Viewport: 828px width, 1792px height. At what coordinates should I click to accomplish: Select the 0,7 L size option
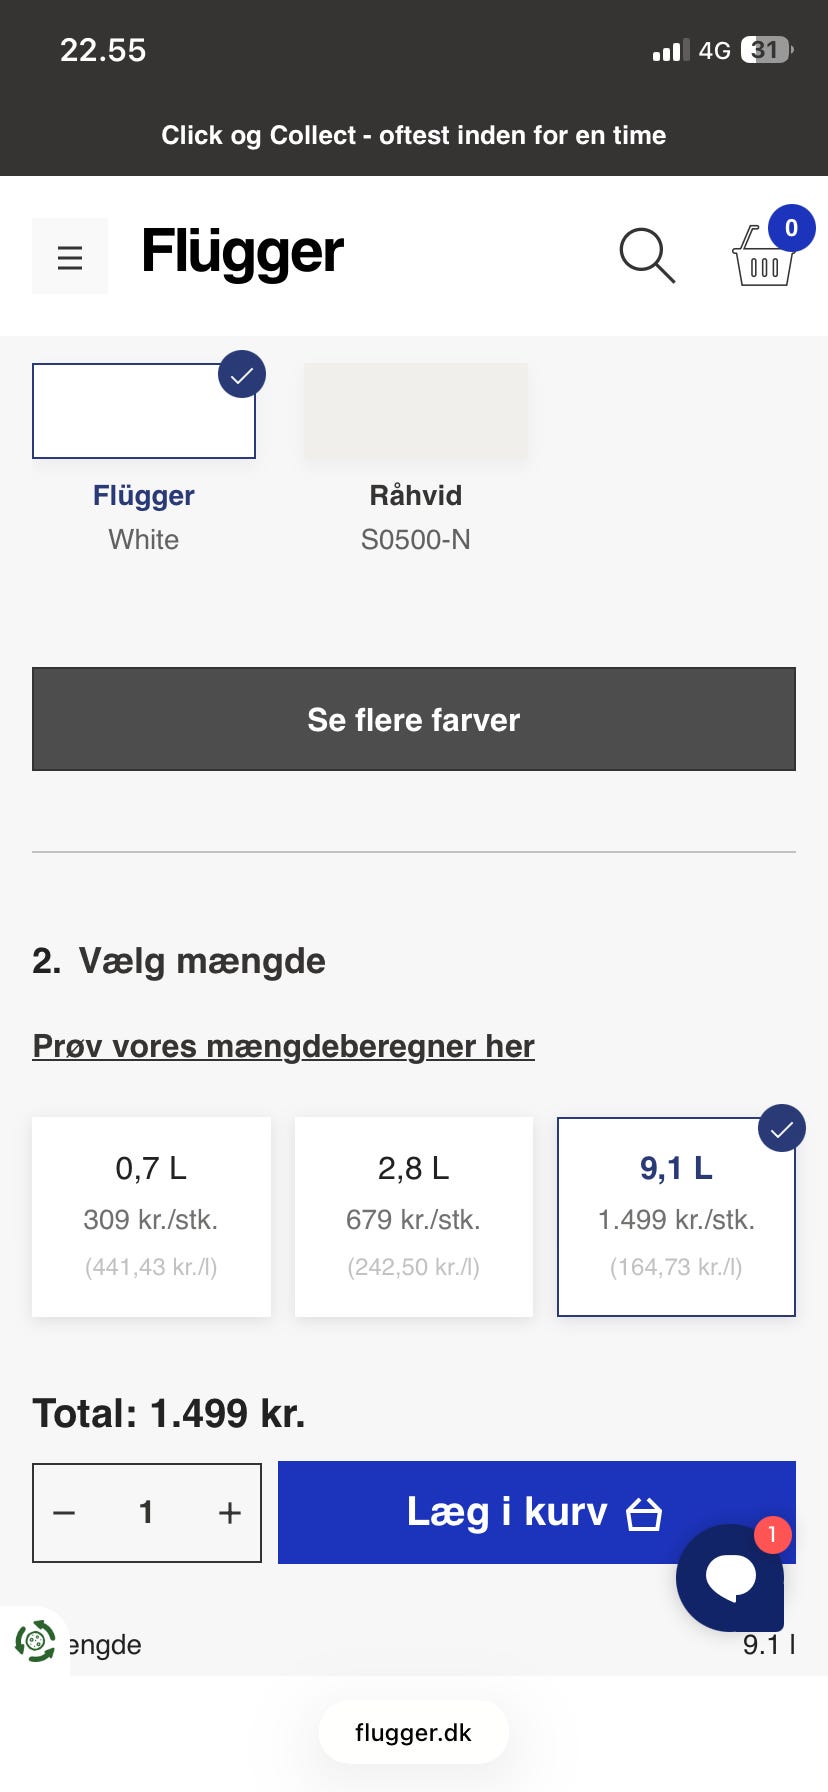tap(151, 1216)
